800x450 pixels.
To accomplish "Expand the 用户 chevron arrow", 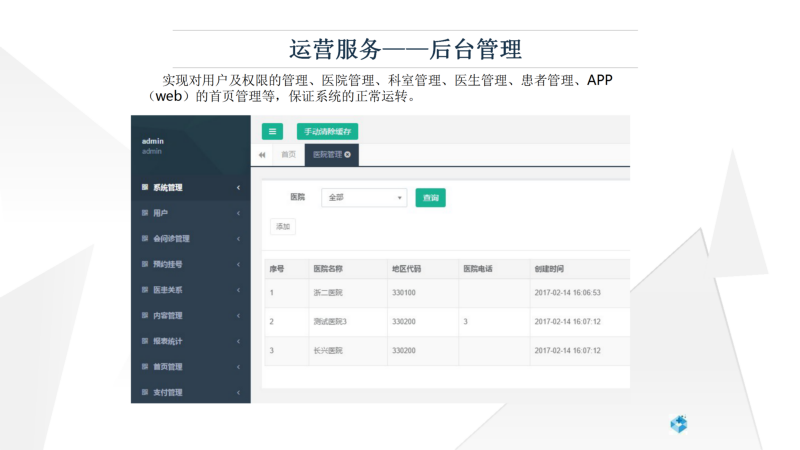I will [x=238, y=213].
